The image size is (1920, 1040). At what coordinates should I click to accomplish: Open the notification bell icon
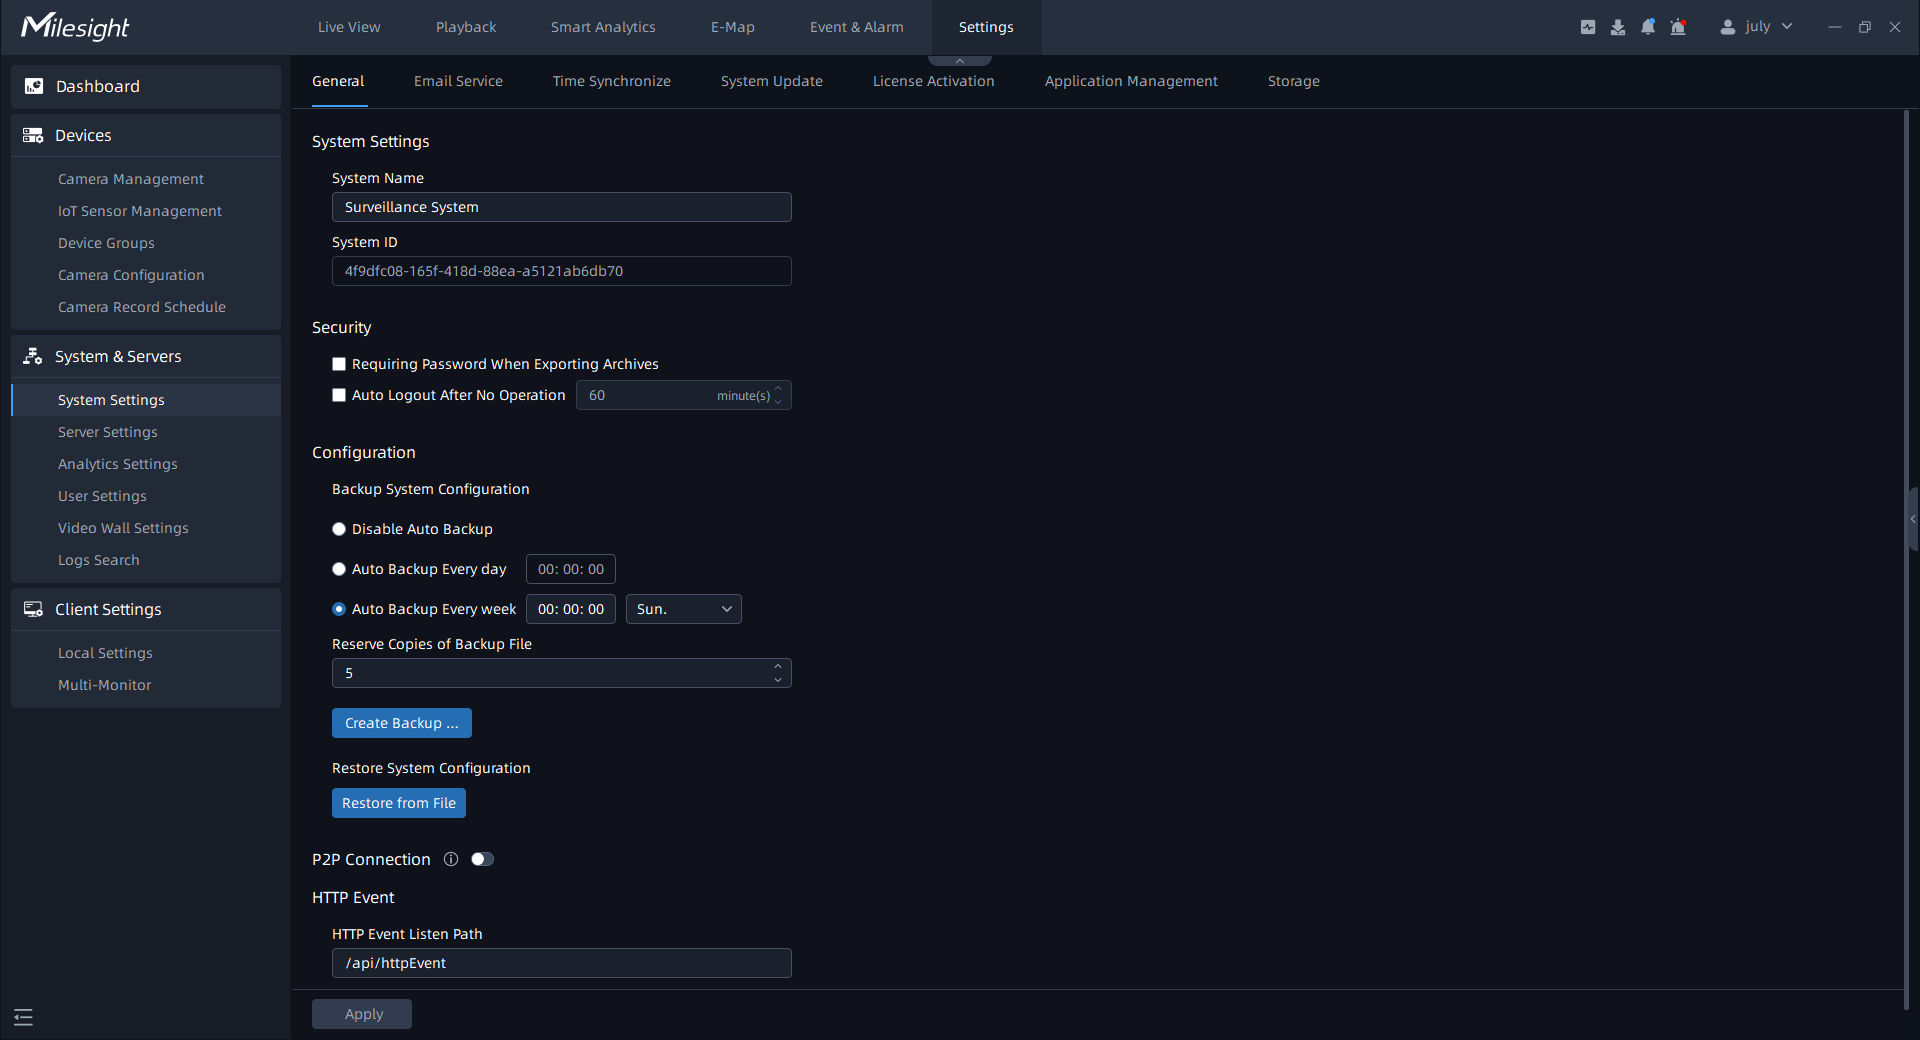click(x=1648, y=27)
